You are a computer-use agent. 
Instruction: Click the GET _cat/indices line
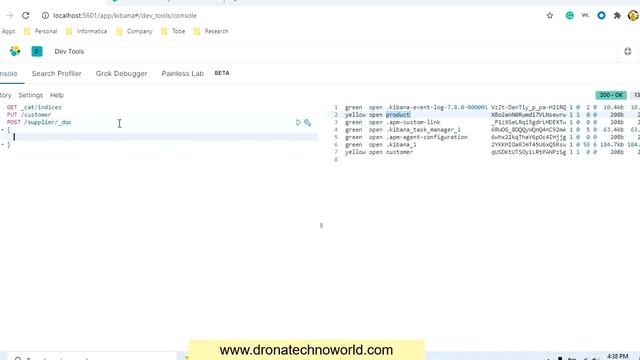tap(34, 107)
